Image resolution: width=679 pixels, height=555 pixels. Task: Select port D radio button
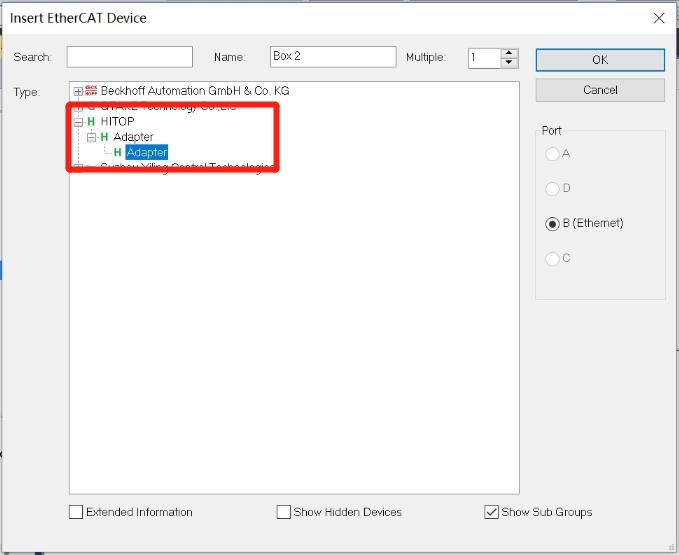552,189
